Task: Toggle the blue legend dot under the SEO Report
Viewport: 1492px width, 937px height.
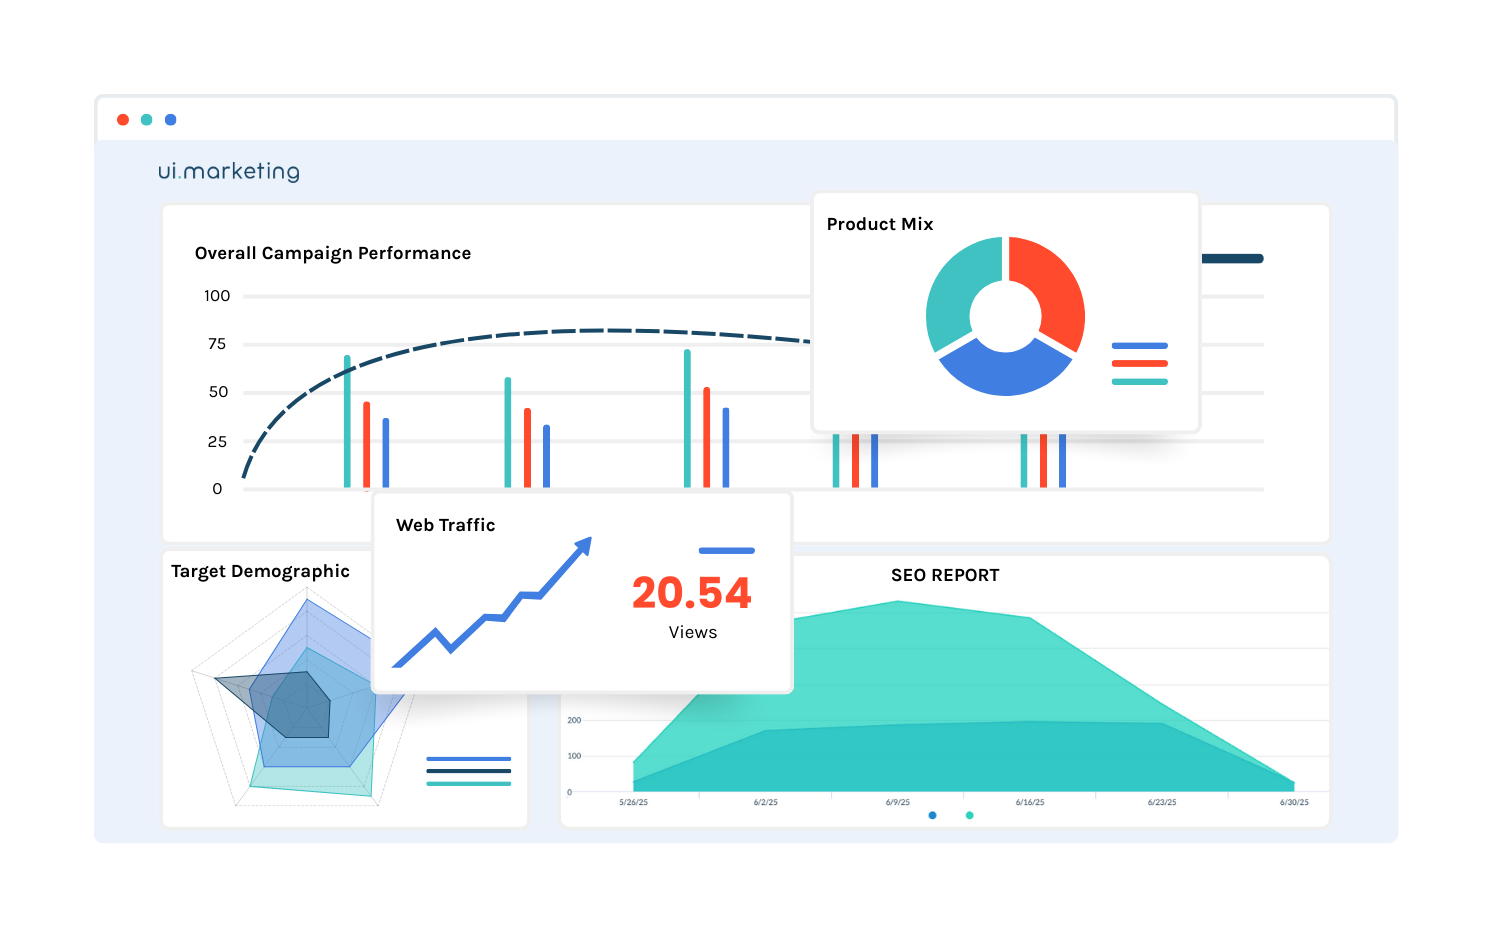Action: [x=933, y=816]
